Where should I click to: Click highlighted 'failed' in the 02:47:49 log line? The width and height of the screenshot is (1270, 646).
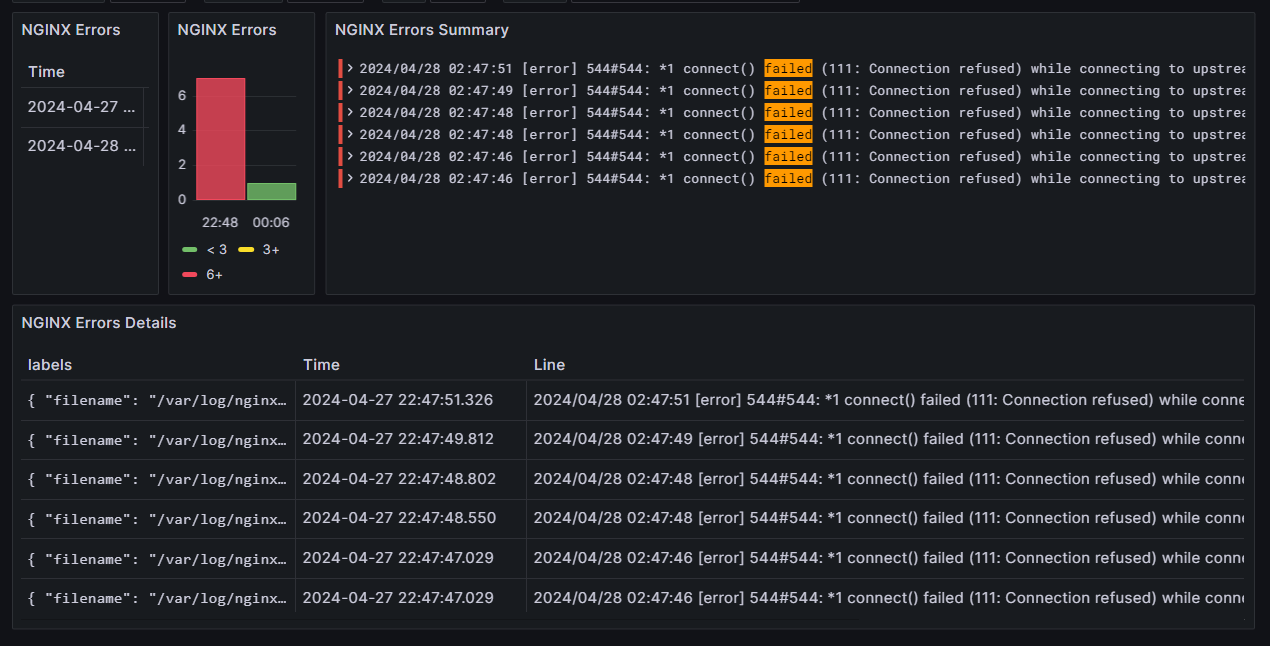[788, 90]
